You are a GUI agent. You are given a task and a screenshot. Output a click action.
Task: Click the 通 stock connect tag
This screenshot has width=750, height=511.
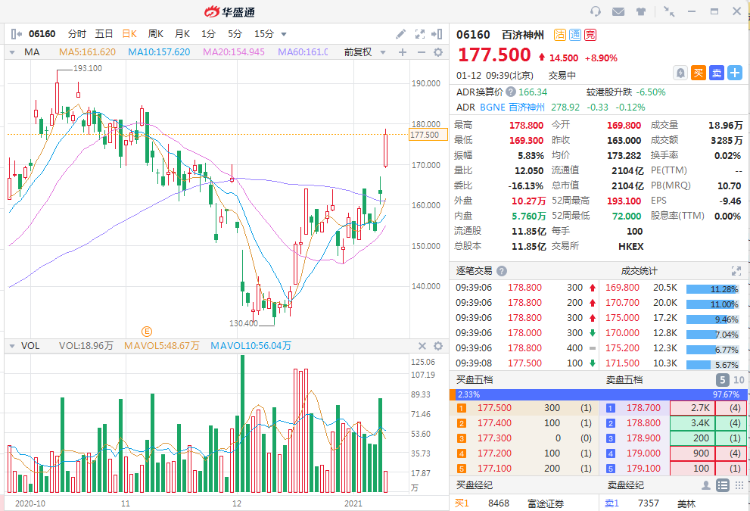[575, 34]
